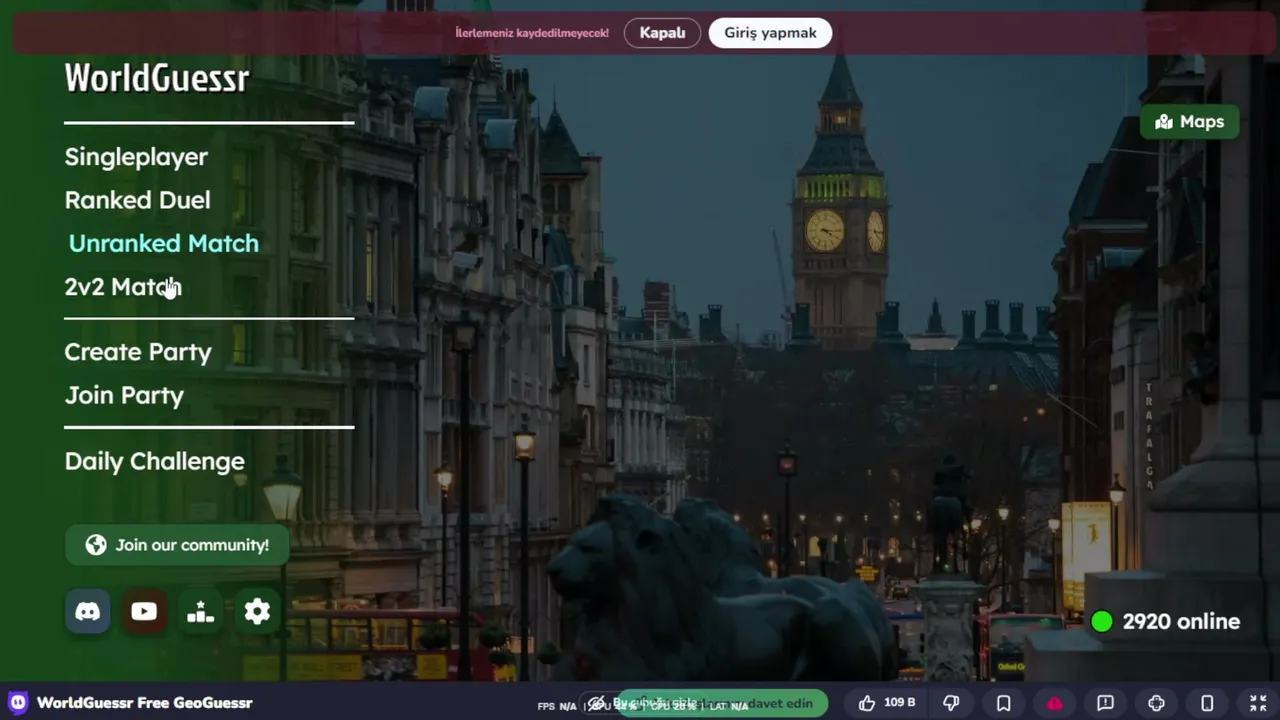This screenshot has width=1280, height=720.
Task: Report a problem via flag-exclamation icon
Action: (x=1105, y=703)
